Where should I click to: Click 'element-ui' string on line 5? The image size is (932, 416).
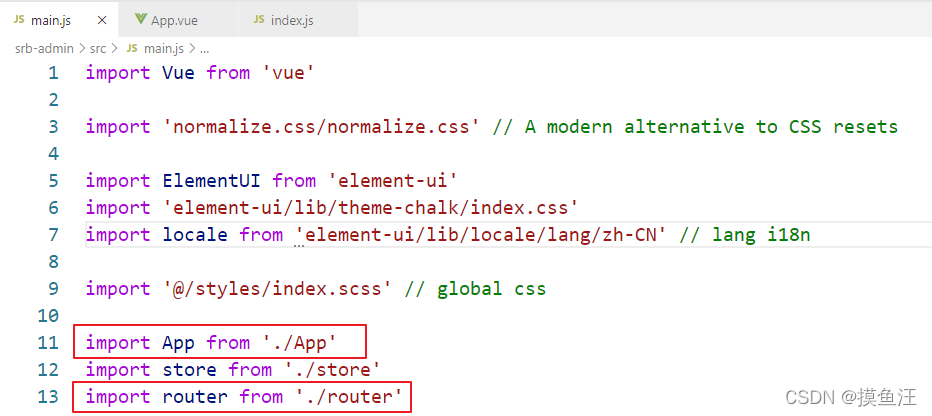click(x=392, y=181)
